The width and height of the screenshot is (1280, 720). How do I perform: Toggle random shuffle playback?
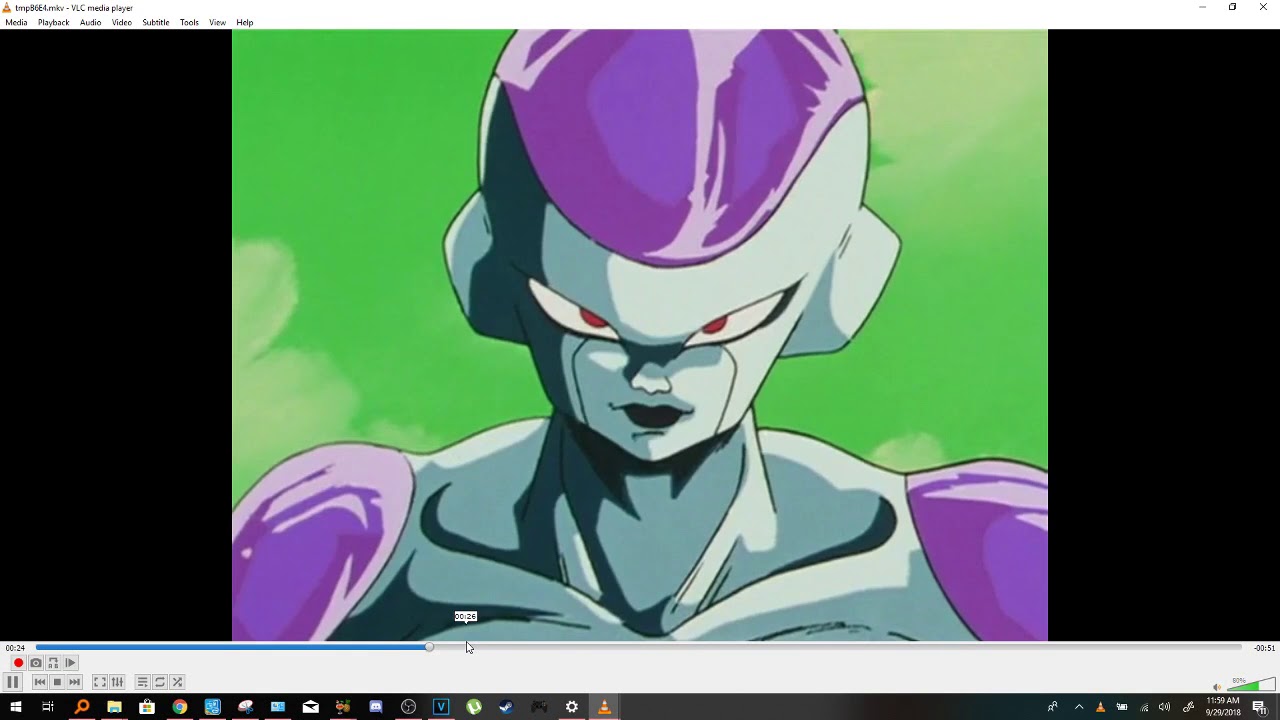click(177, 682)
